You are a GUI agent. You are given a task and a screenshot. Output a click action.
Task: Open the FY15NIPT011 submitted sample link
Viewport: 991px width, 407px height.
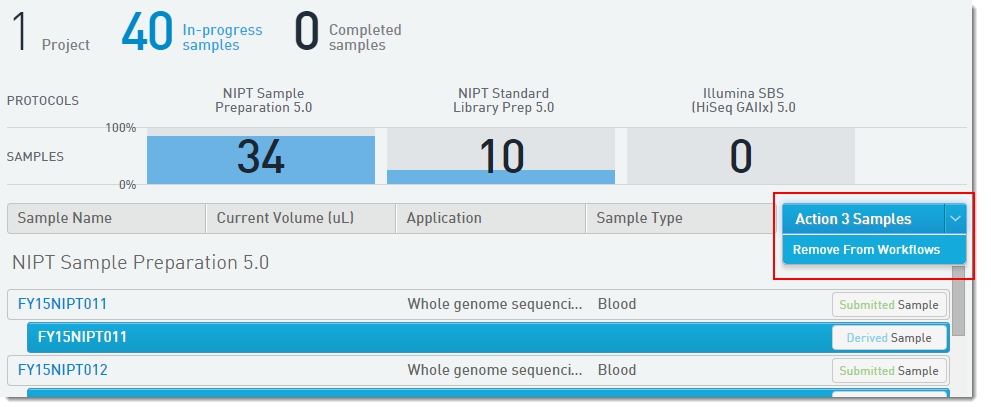pos(62,304)
